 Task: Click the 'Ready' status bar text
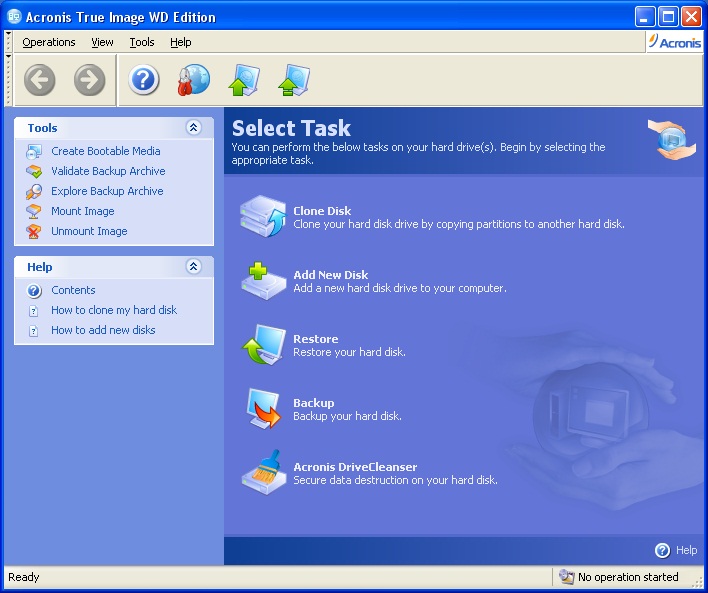(x=23, y=577)
